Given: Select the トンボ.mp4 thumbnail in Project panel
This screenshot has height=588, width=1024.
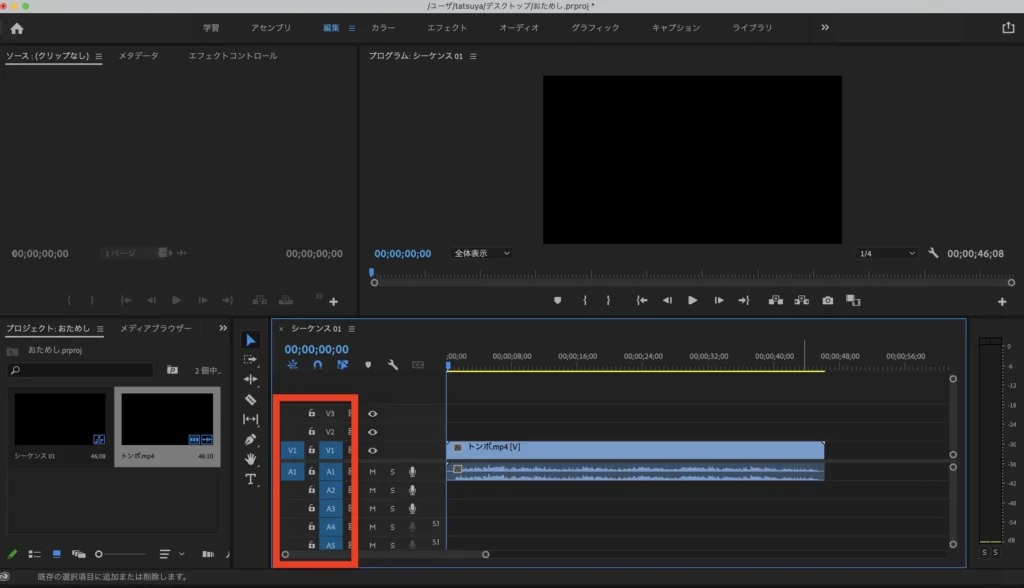Looking at the screenshot, I should 167,419.
